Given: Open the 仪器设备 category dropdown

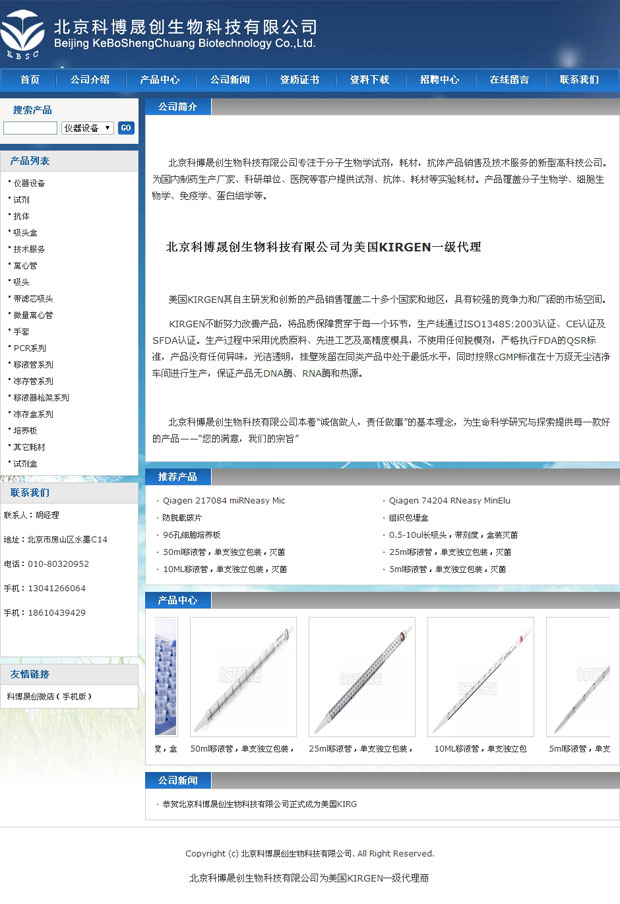Looking at the screenshot, I should 87,128.
